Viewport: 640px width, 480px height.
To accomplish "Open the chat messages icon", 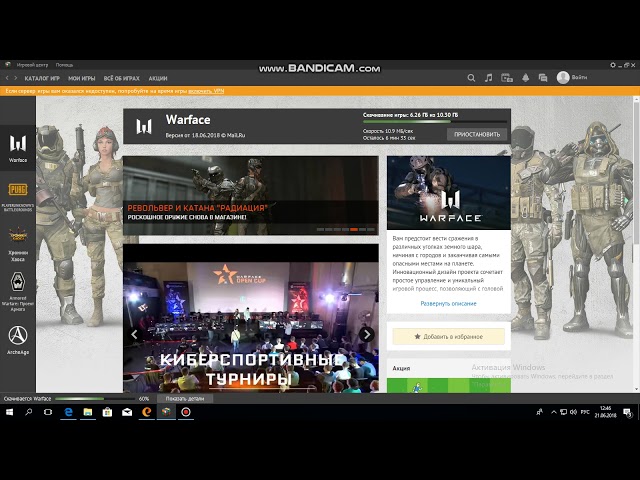I will tap(543, 78).
